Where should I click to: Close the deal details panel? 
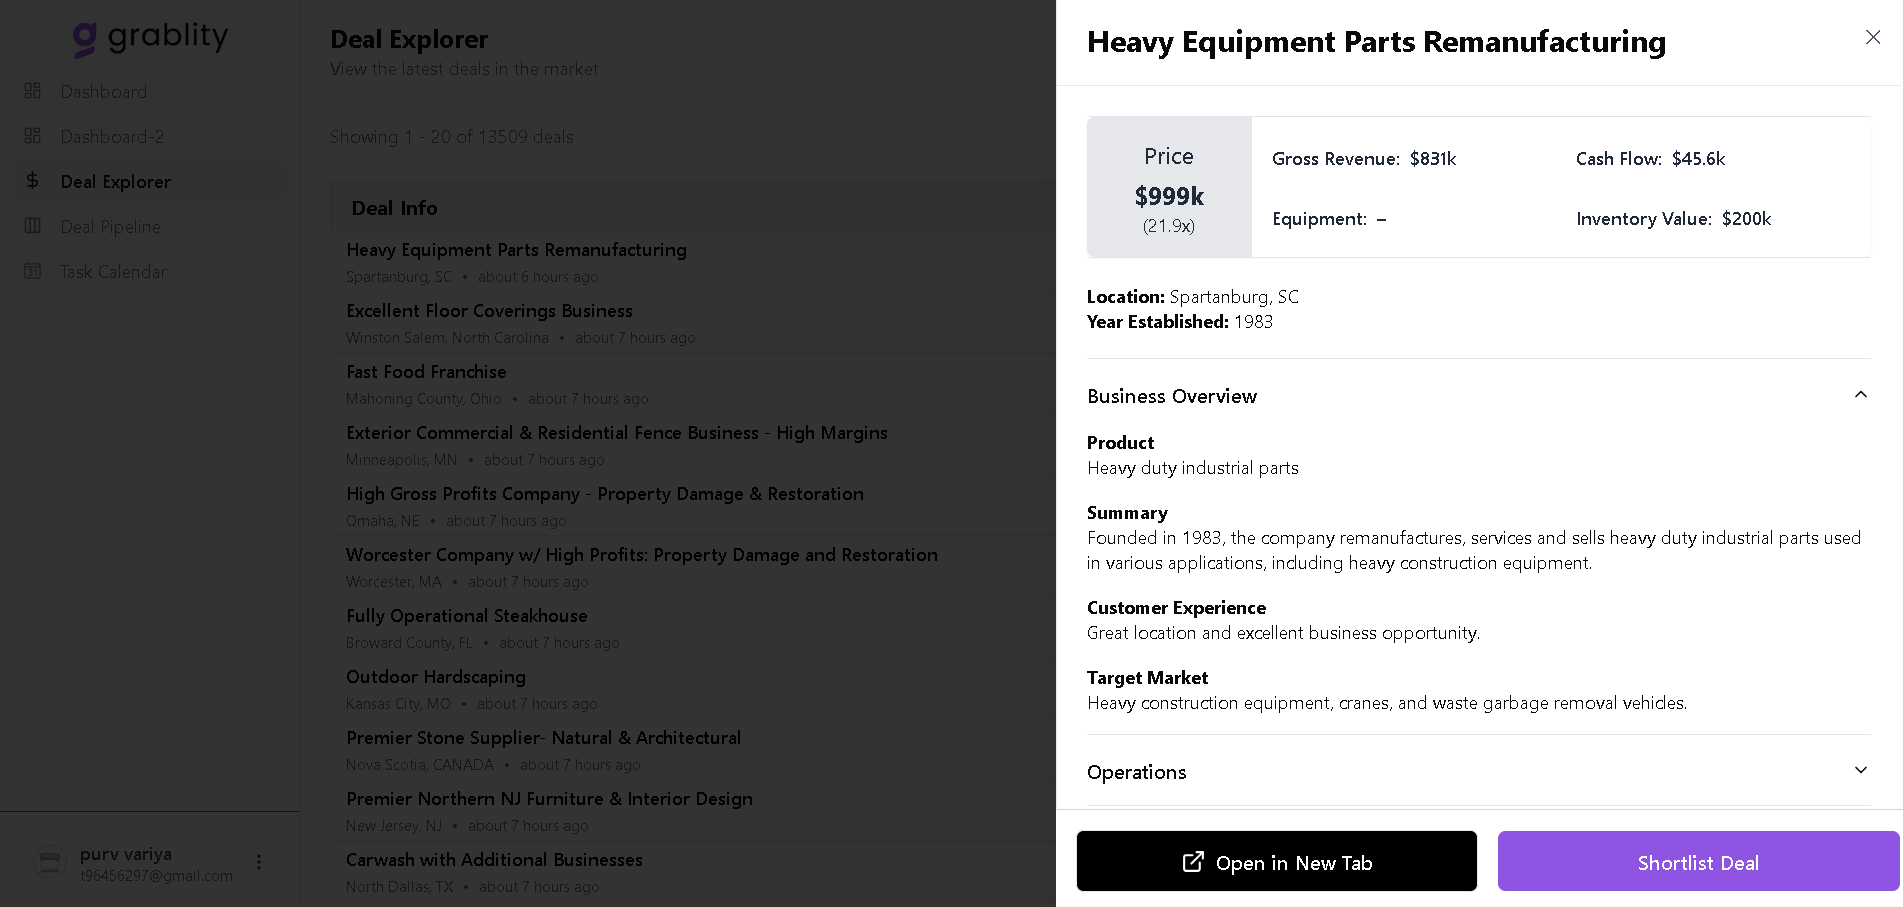click(x=1873, y=37)
